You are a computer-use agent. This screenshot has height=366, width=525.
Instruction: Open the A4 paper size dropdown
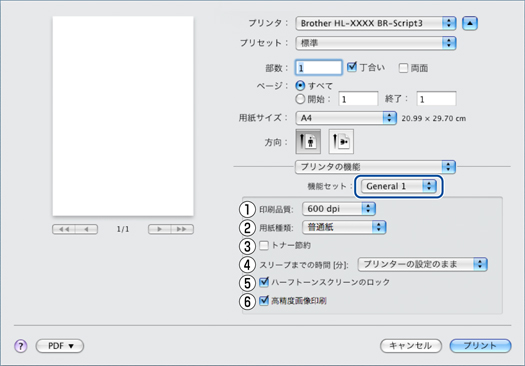346,118
